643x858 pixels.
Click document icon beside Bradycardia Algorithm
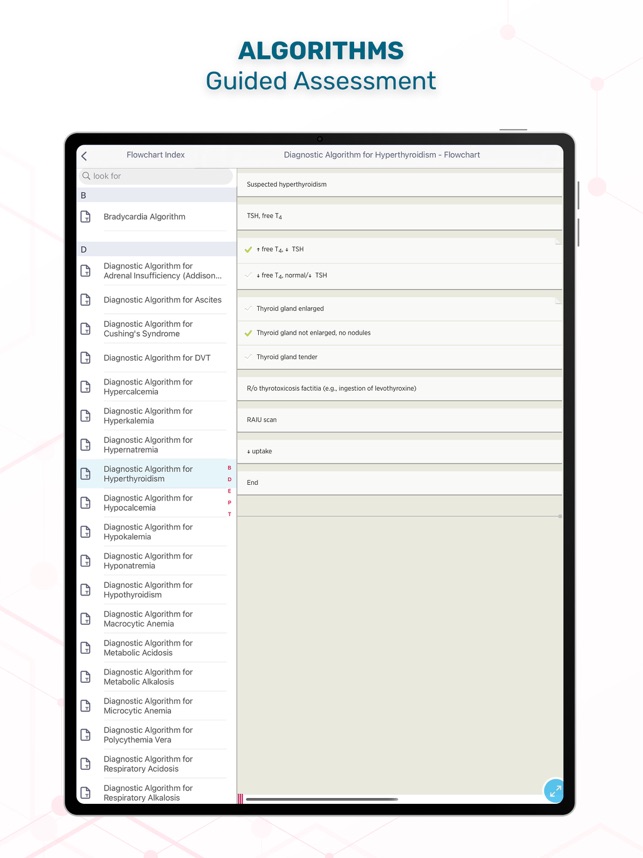(85, 217)
